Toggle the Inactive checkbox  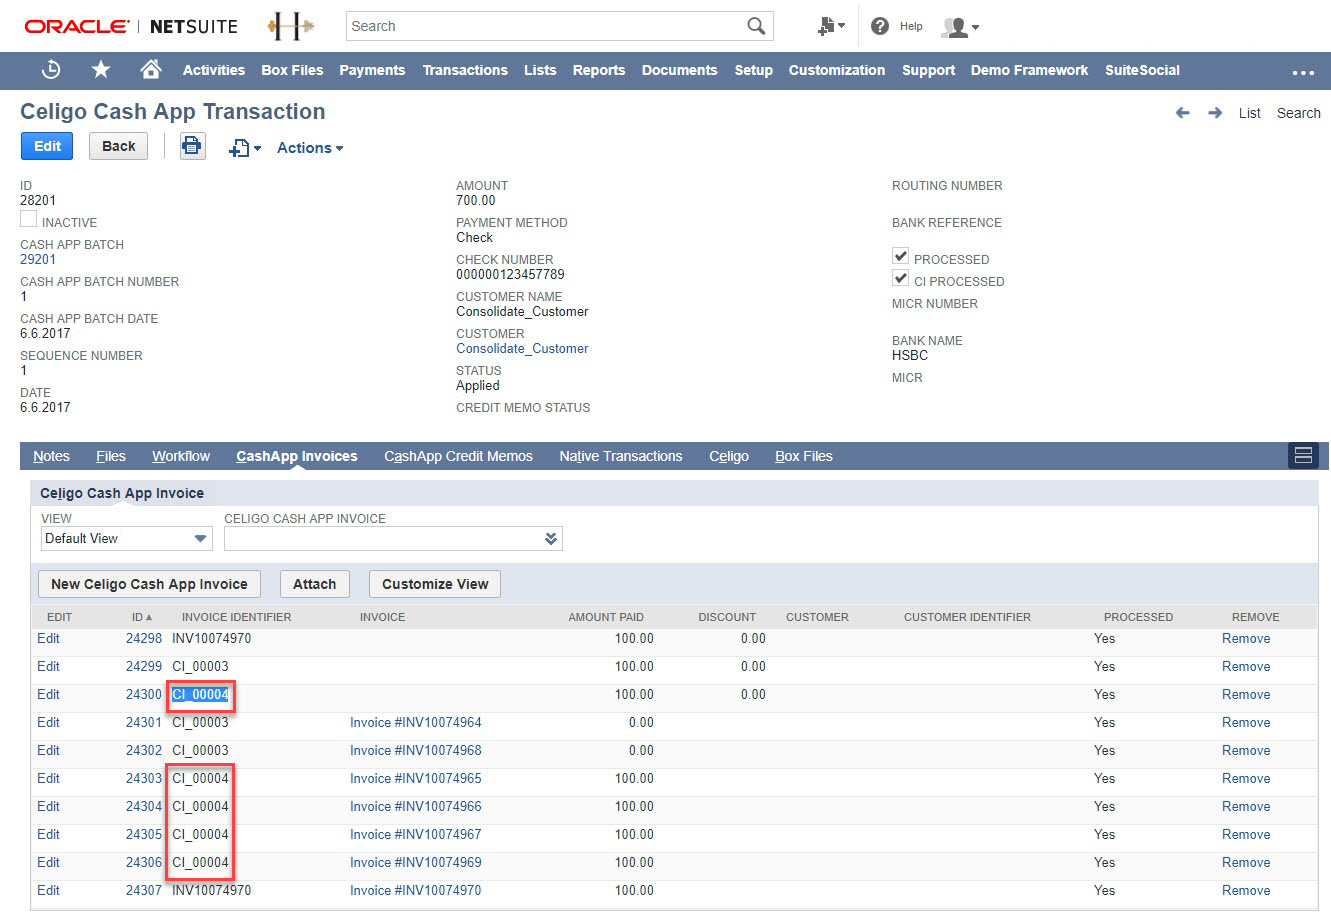29,219
